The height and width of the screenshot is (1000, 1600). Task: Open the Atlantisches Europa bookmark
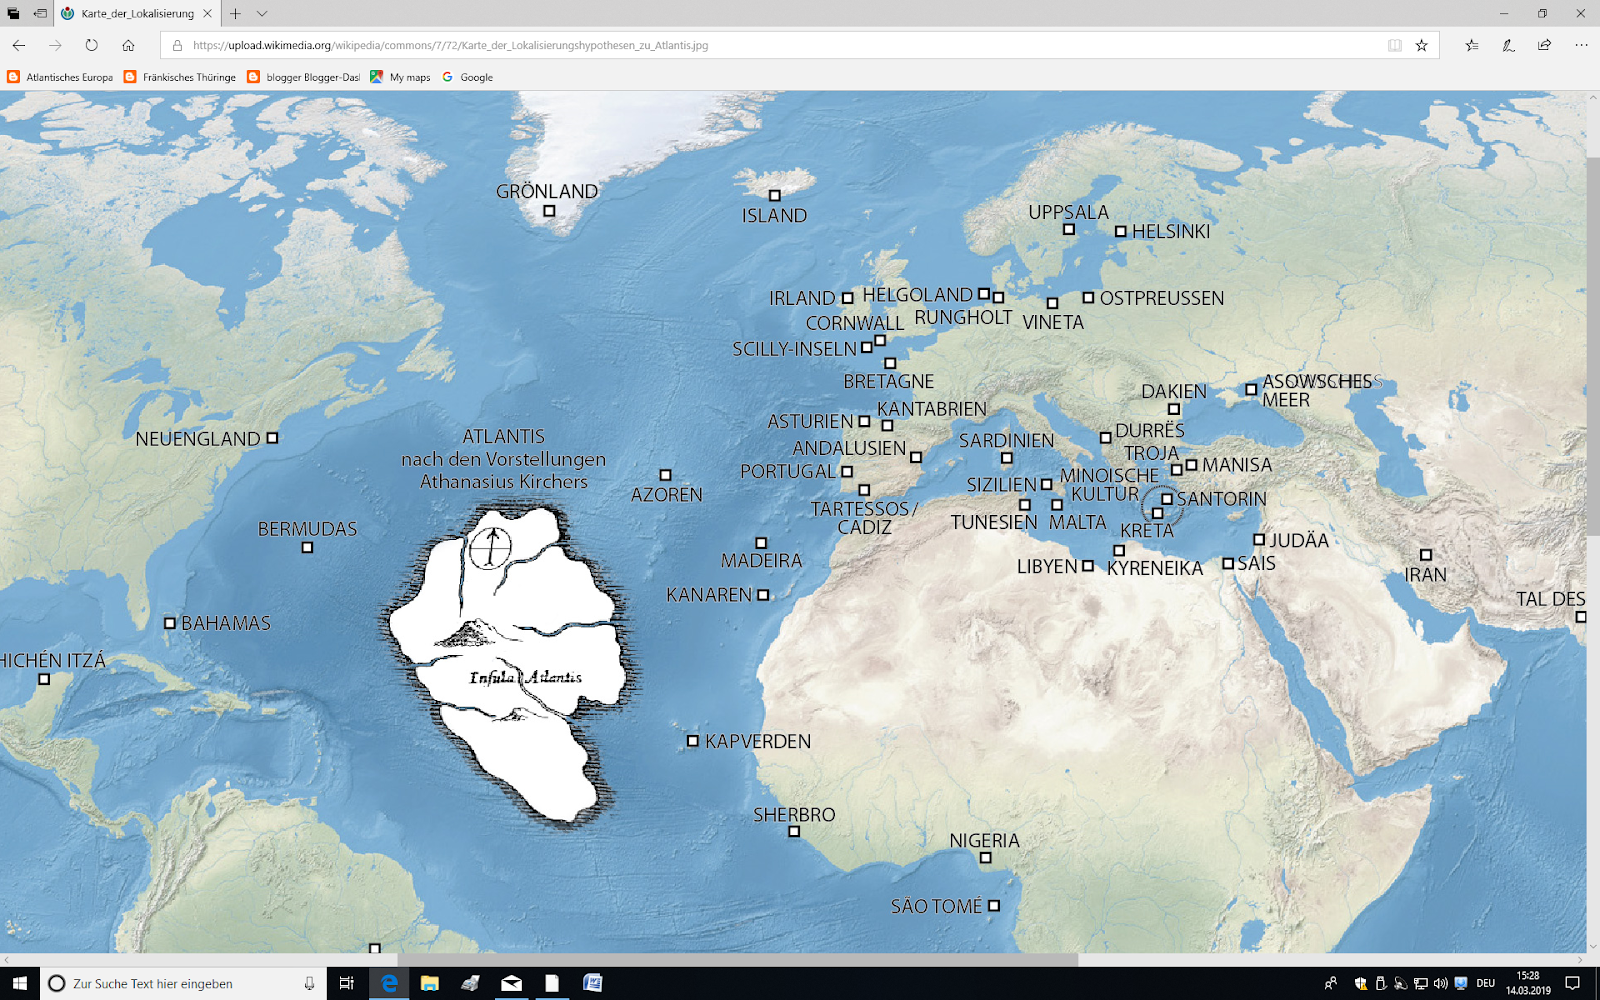(60, 77)
